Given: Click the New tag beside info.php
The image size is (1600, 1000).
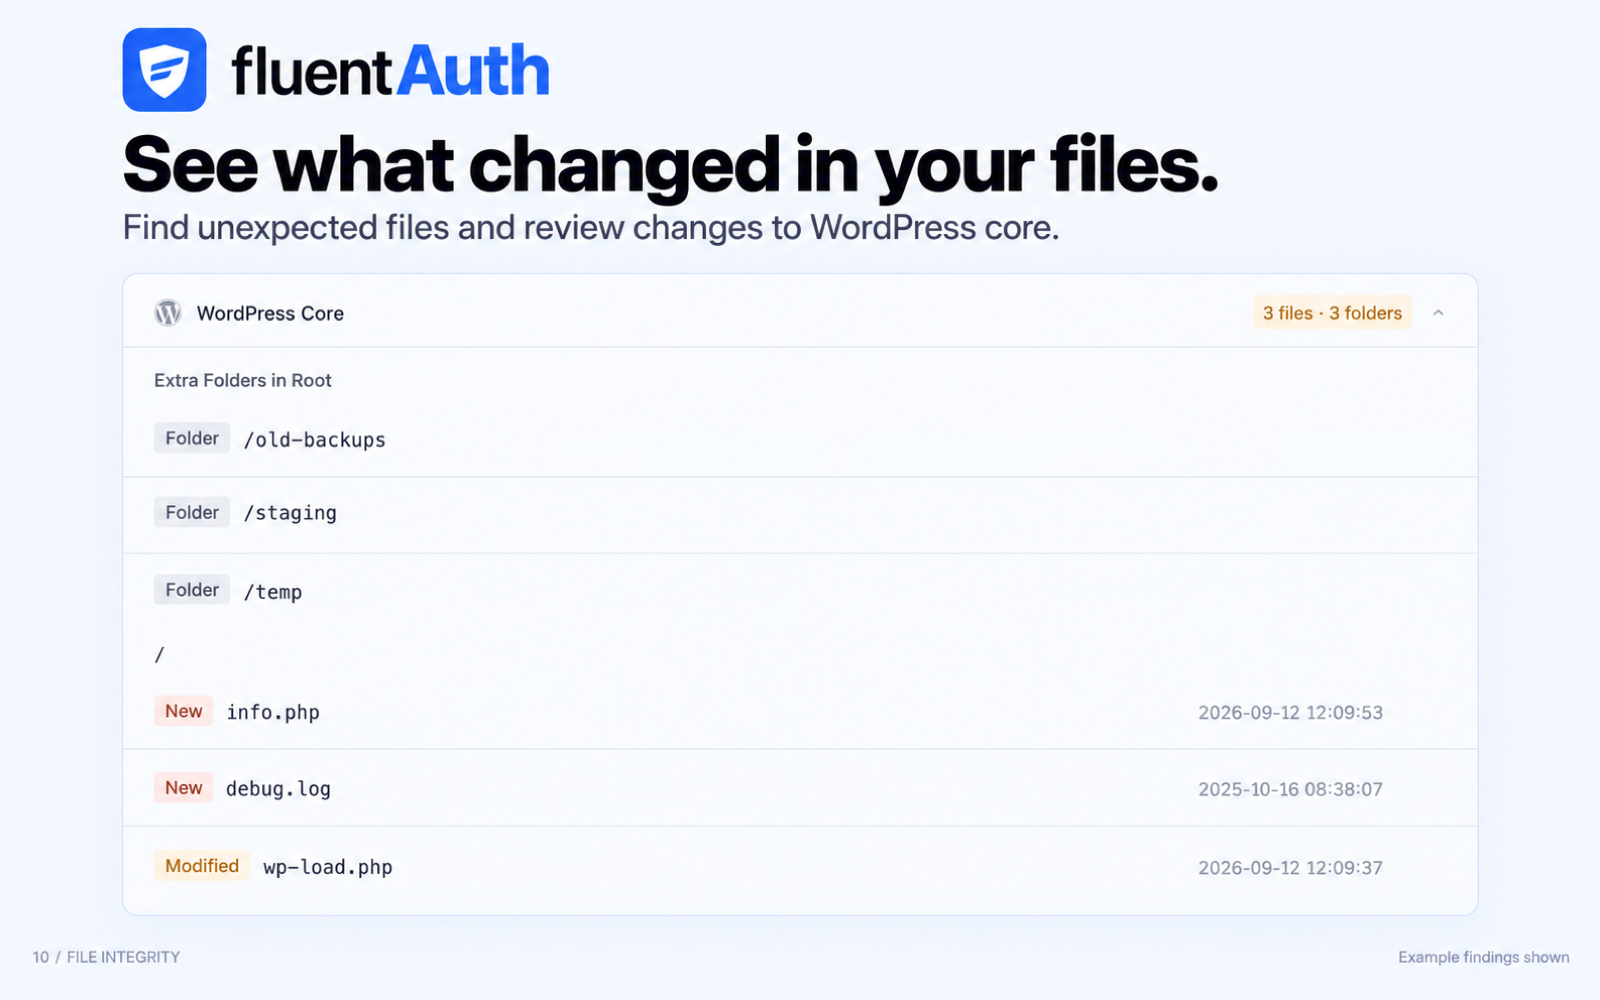Looking at the screenshot, I should pyautogui.click(x=183, y=711).
